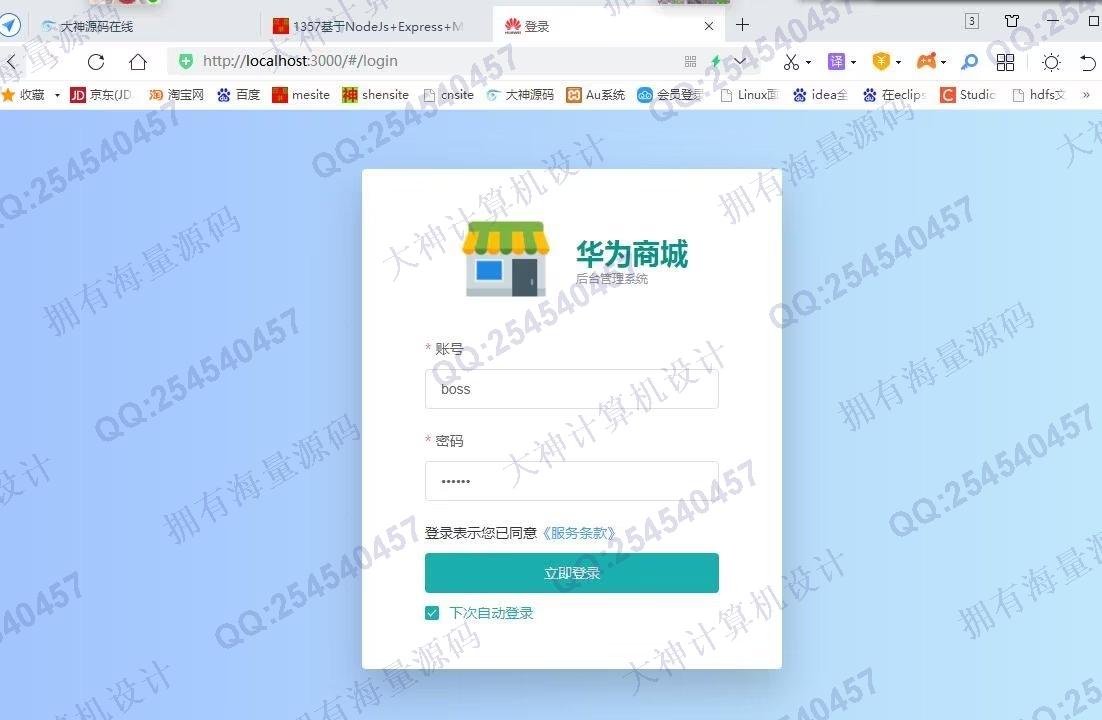Viewport: 1102px width, 720px height.
Task: Click the browser back arrow
Action: (x=11, y=62)
